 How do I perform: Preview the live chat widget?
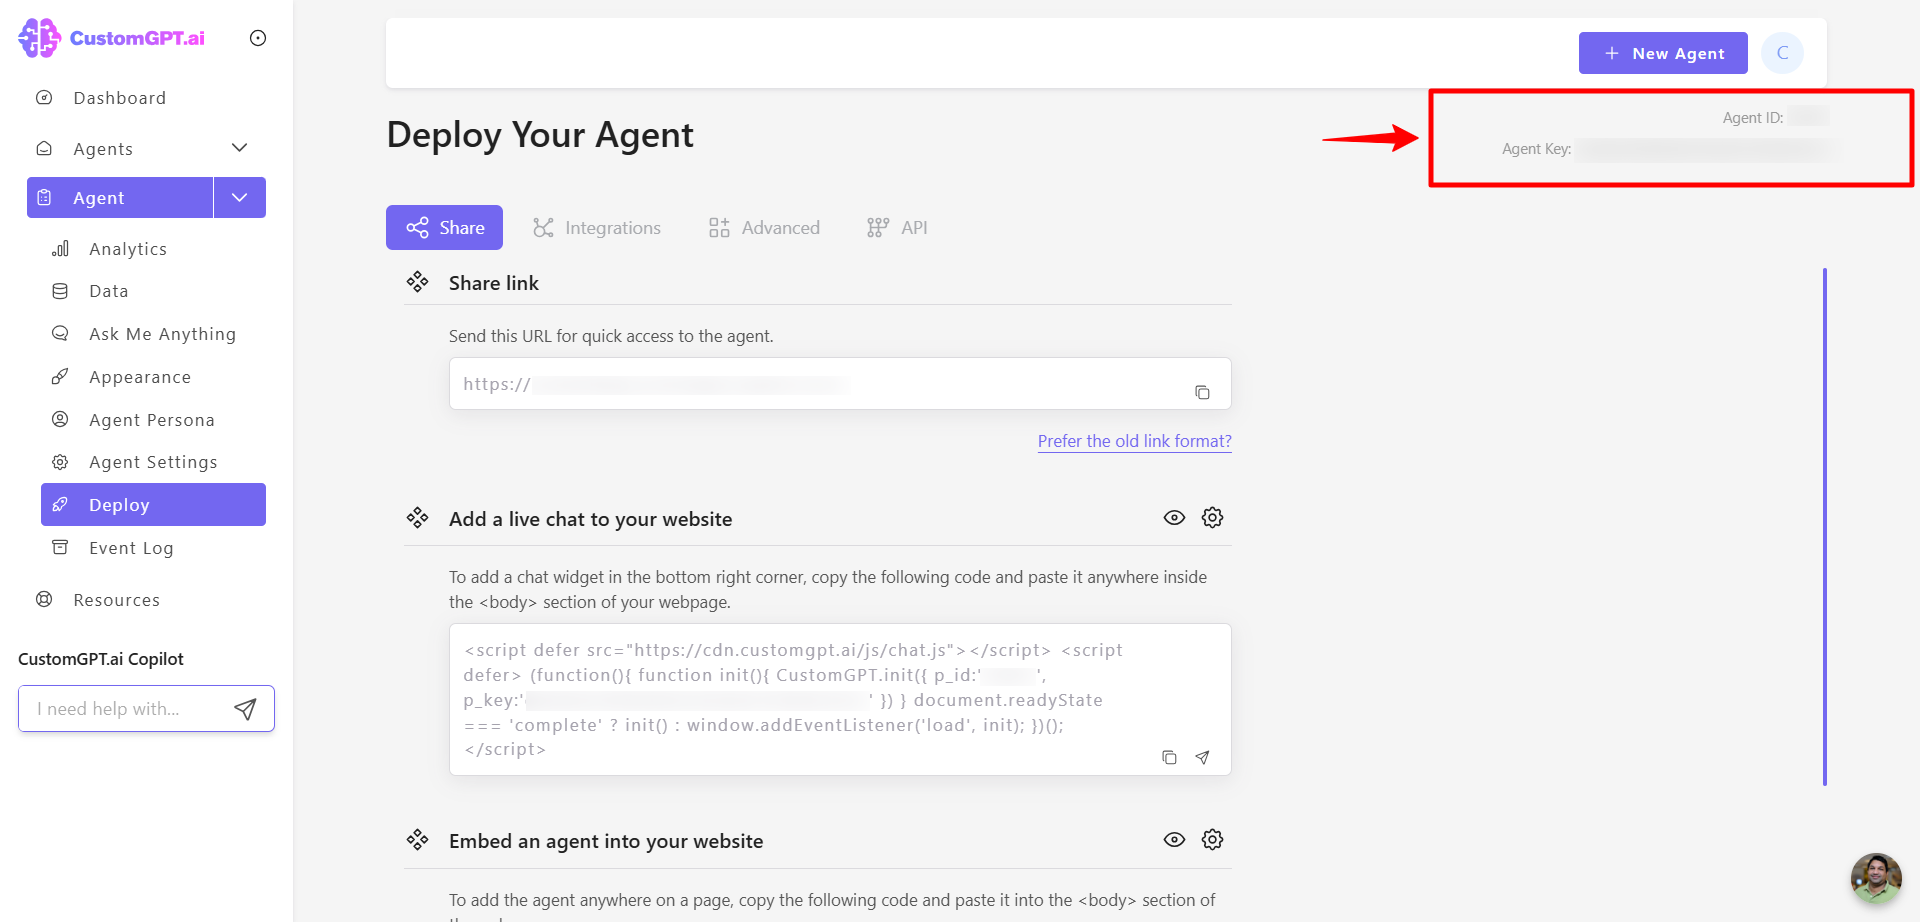1174,518
